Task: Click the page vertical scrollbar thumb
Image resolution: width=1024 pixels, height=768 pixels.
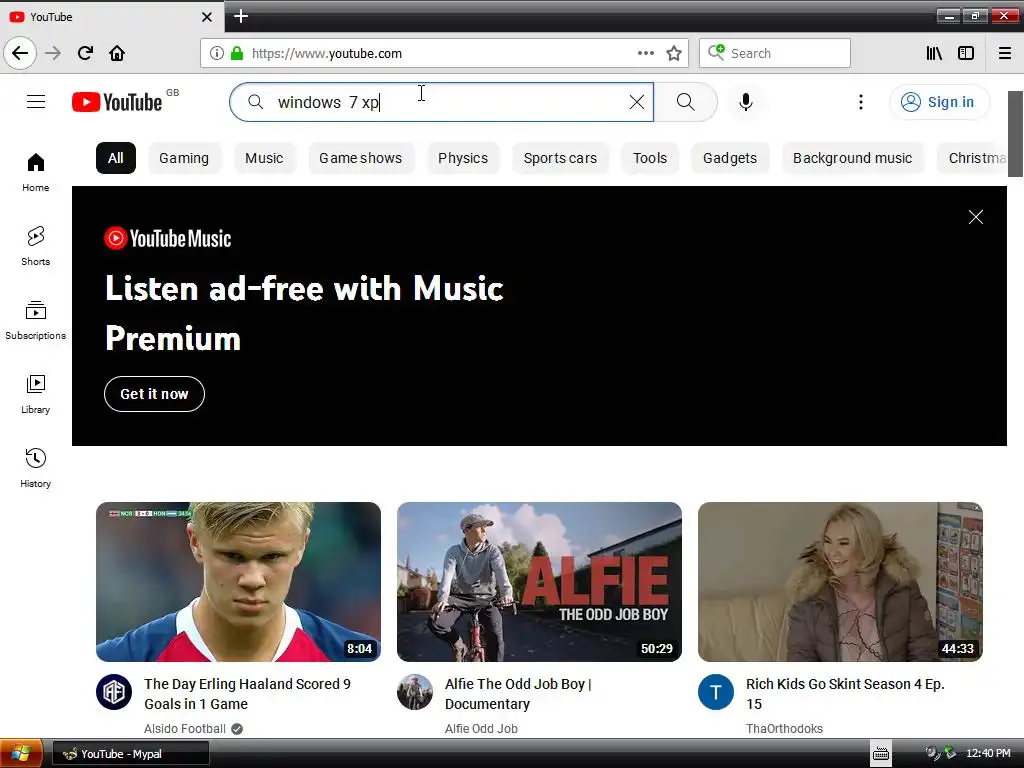Action: [1015, 134]
